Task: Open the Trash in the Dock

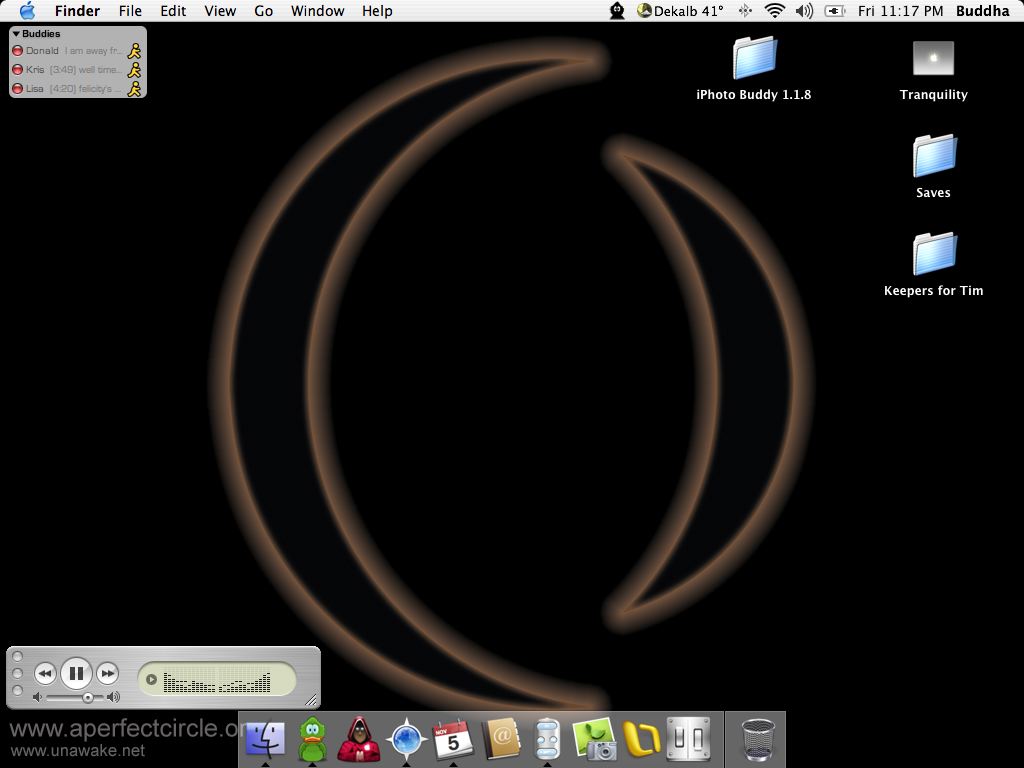Action: point(759,739)
